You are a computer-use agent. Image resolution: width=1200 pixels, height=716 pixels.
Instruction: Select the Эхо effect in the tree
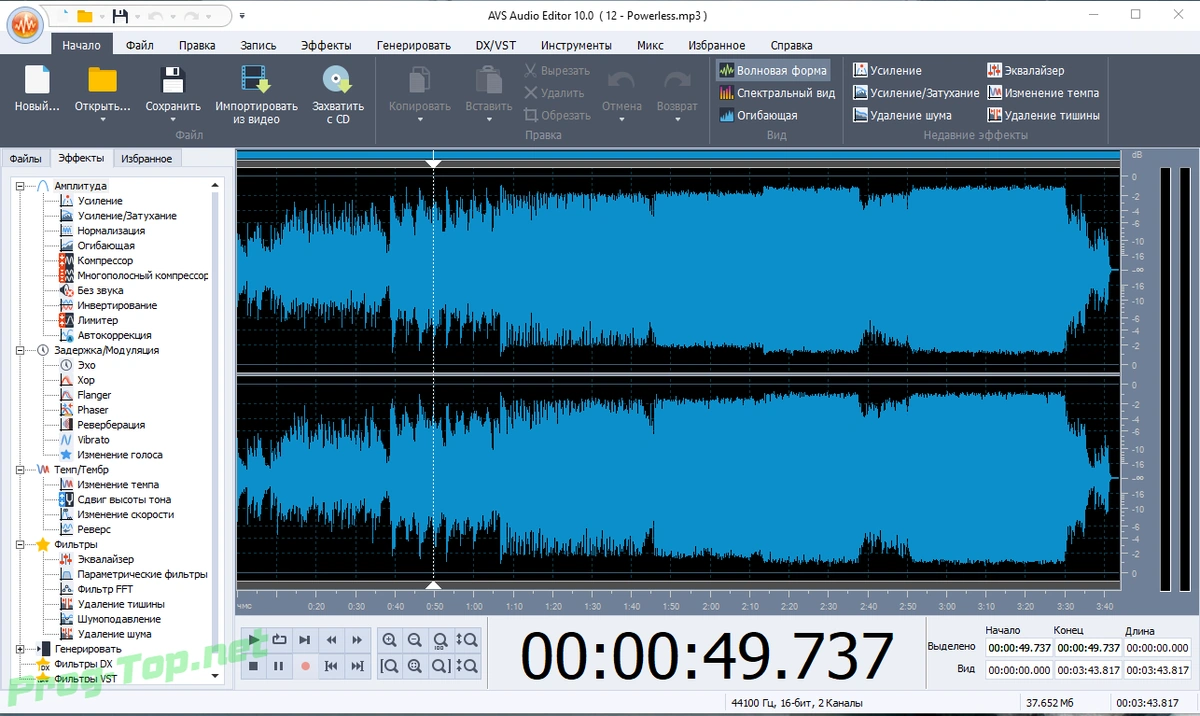coord(86,365)
